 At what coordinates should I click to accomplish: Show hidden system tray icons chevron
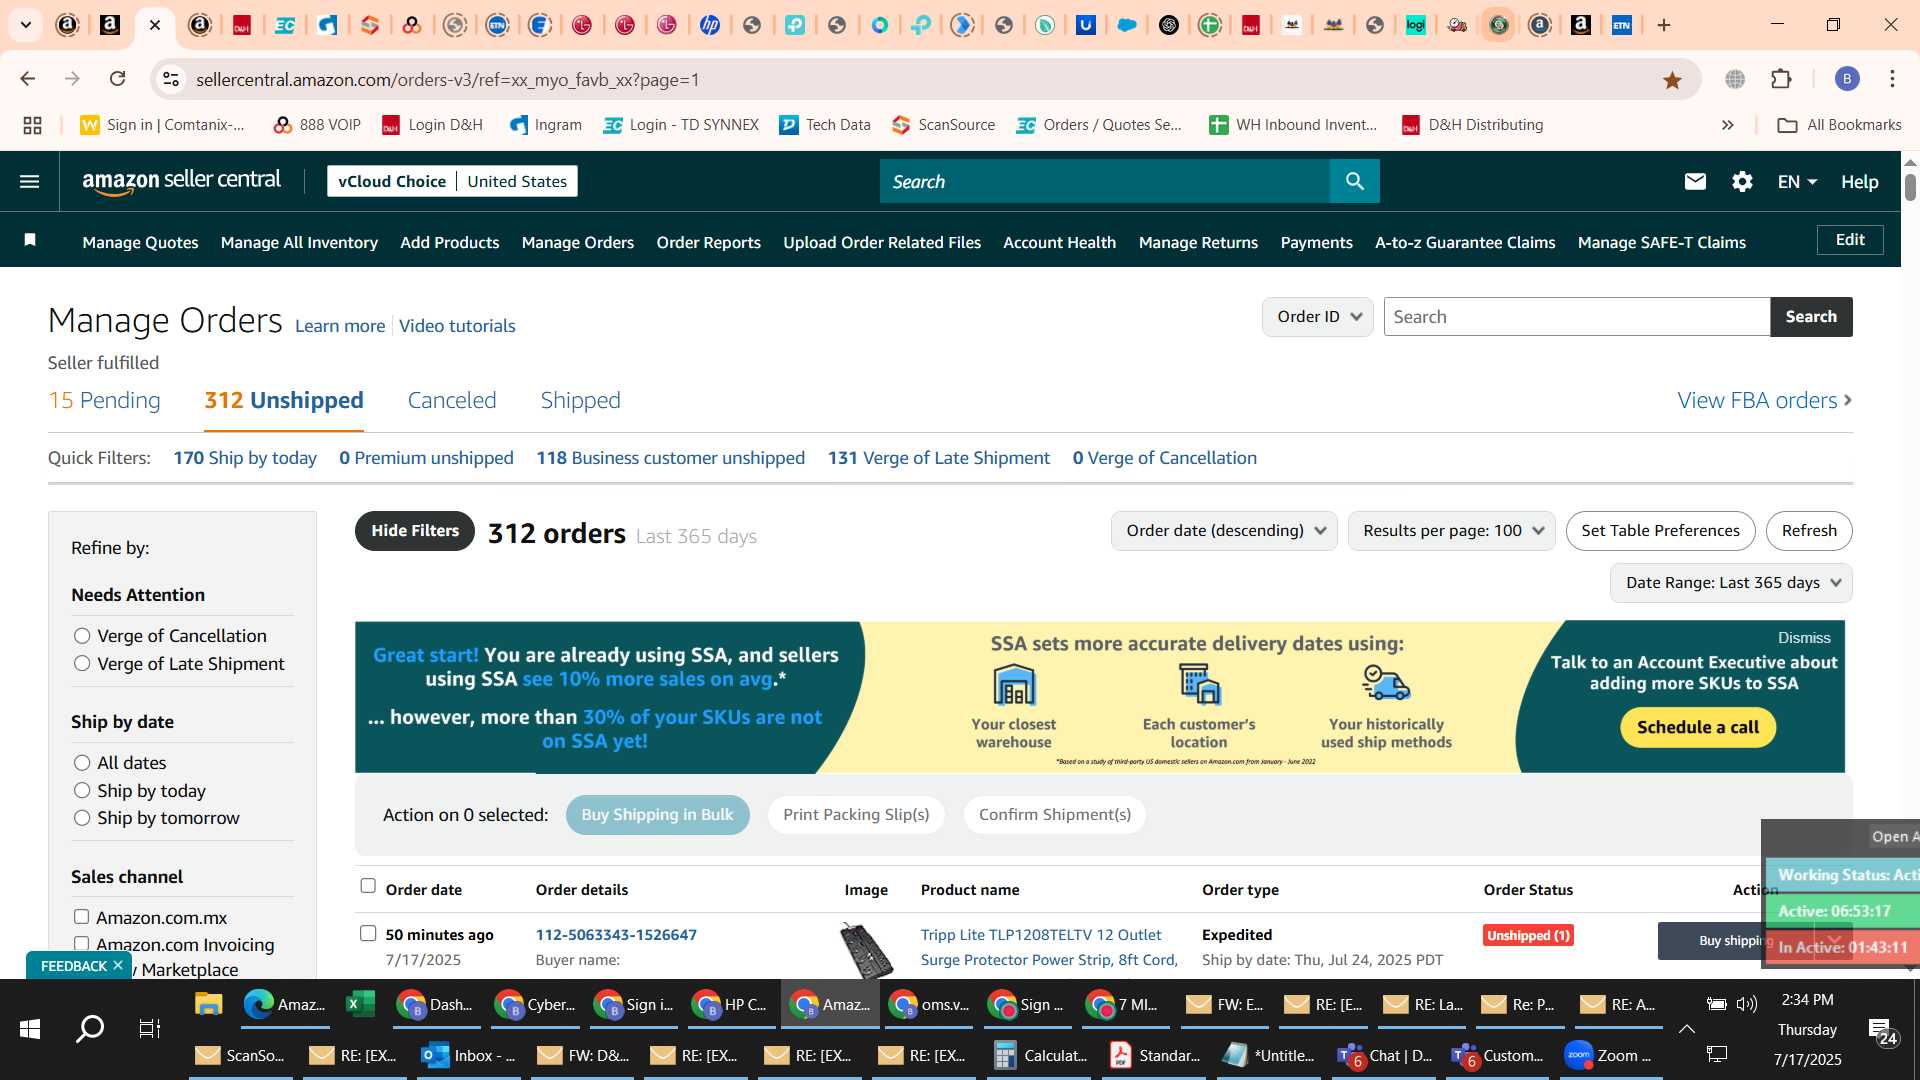pos(1686,1029)
